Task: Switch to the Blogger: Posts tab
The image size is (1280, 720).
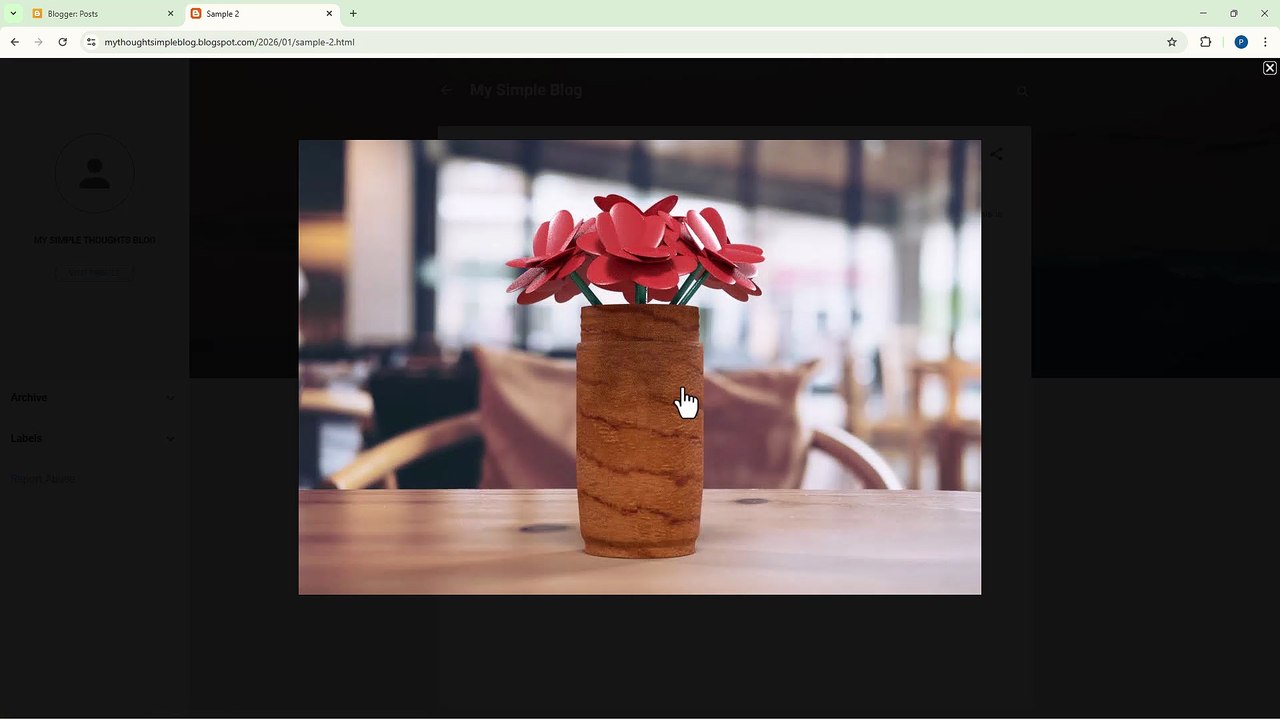Action: point(102,14)
